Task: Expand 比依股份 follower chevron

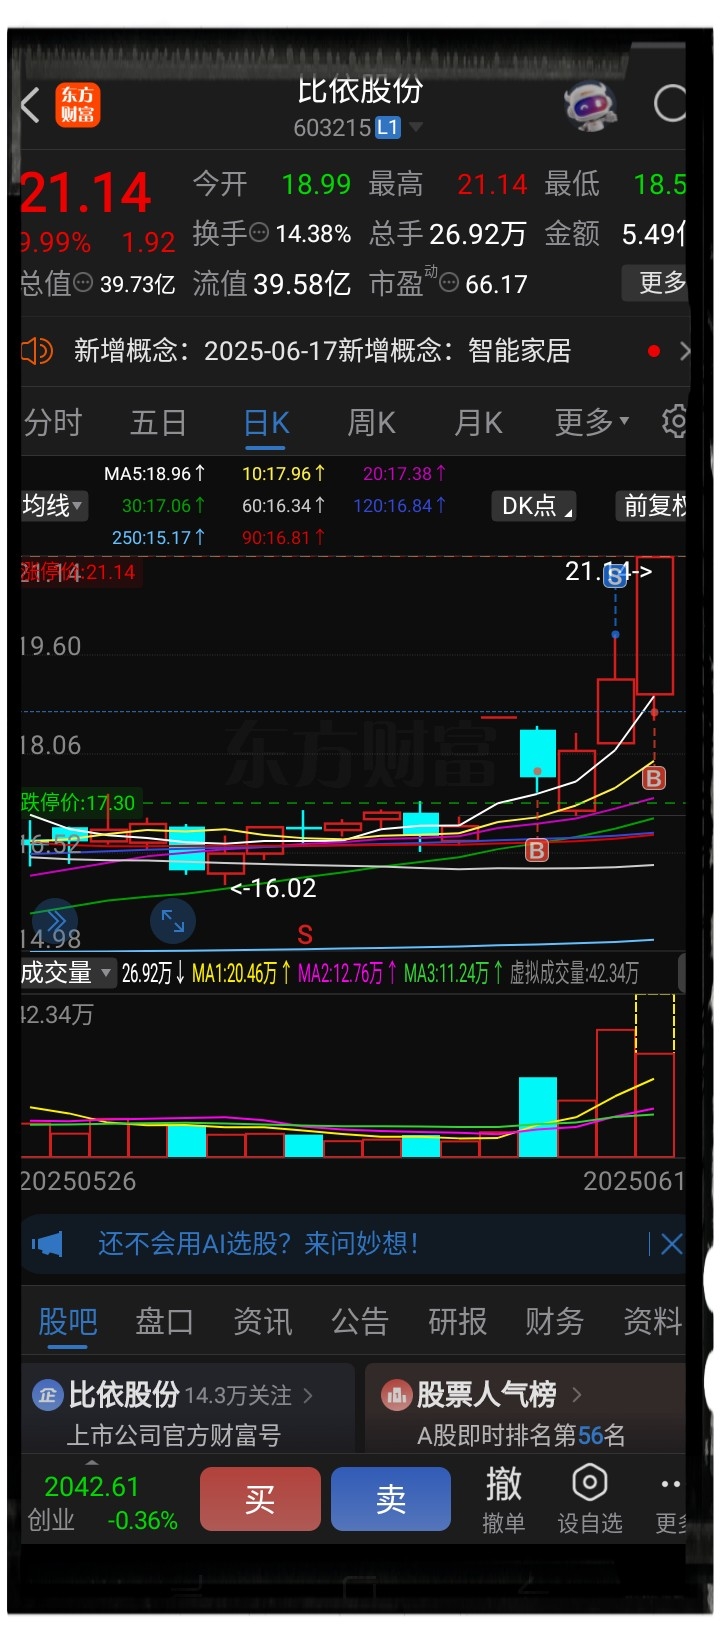Action: click(308, 1395)
